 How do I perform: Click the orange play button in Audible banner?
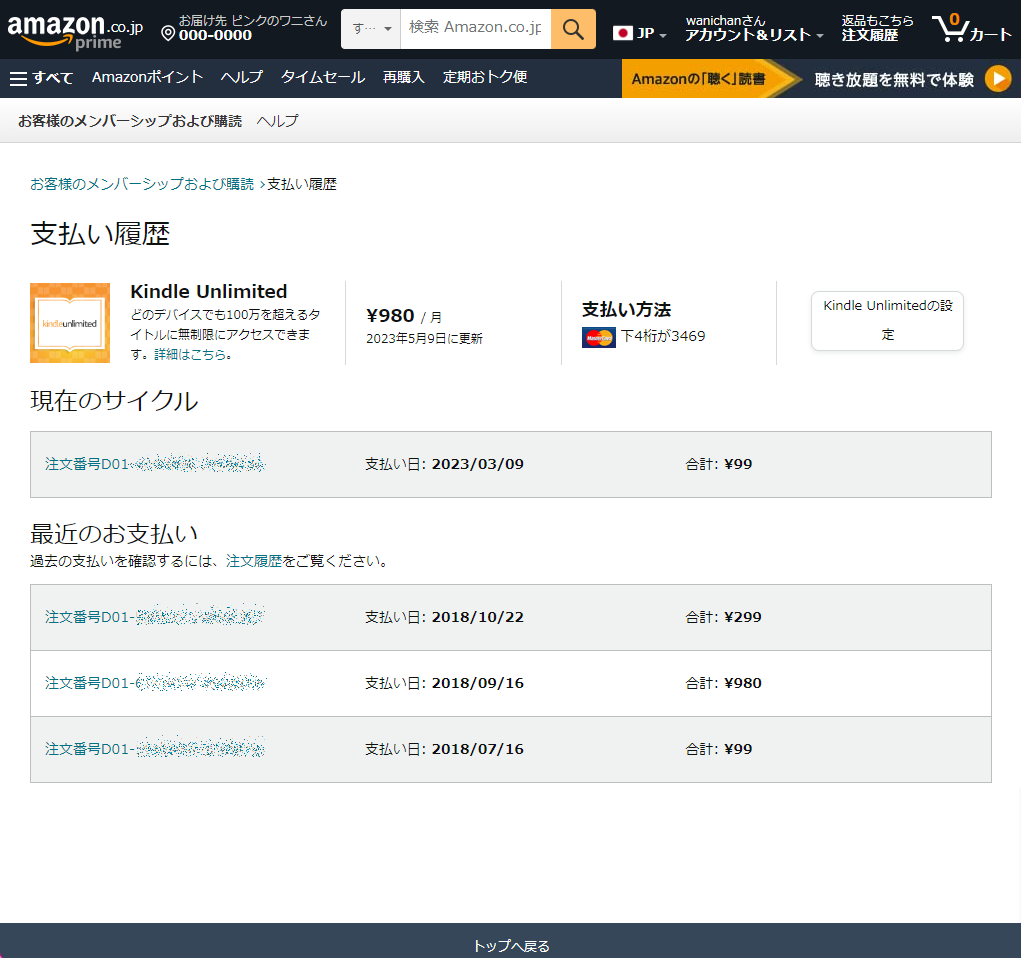998,79
